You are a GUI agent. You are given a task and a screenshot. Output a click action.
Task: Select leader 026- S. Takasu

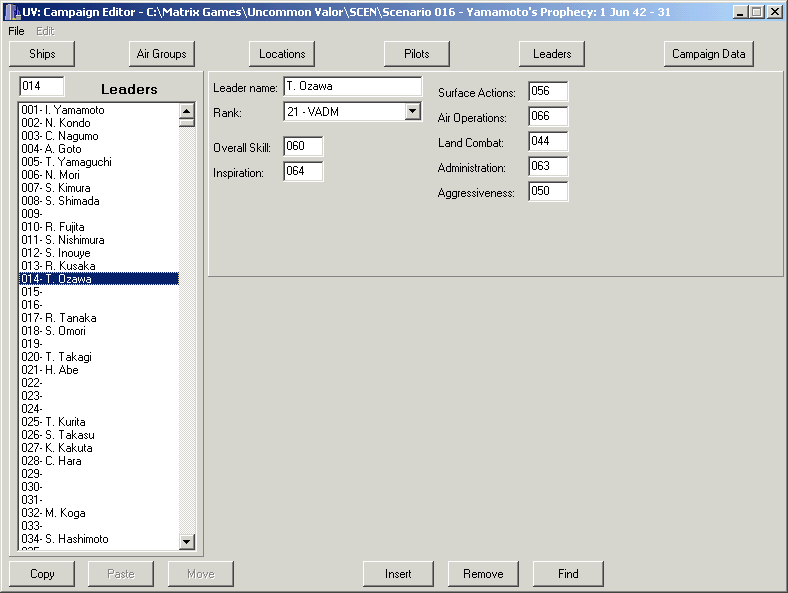[x=98, y=435]
